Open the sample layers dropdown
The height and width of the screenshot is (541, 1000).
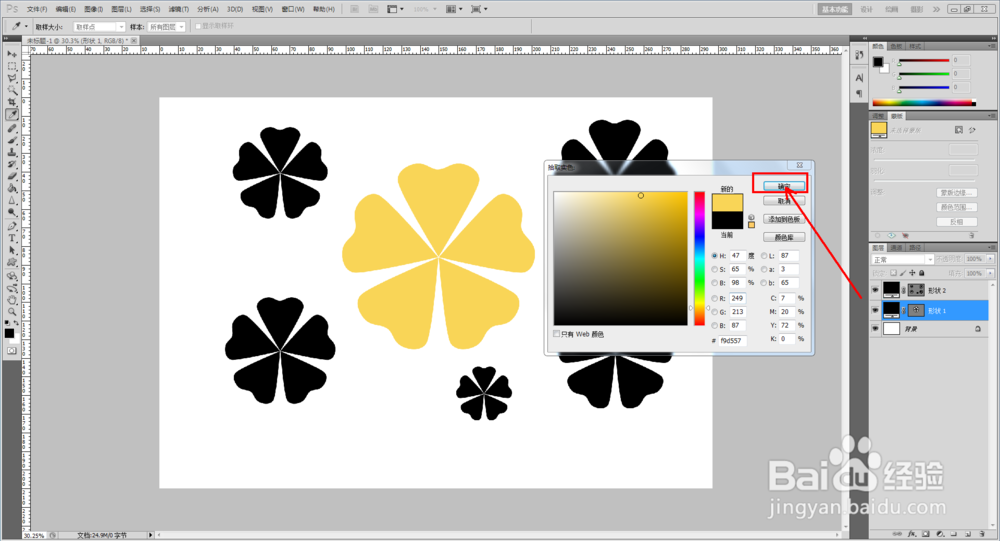click(x=167, y=27)
